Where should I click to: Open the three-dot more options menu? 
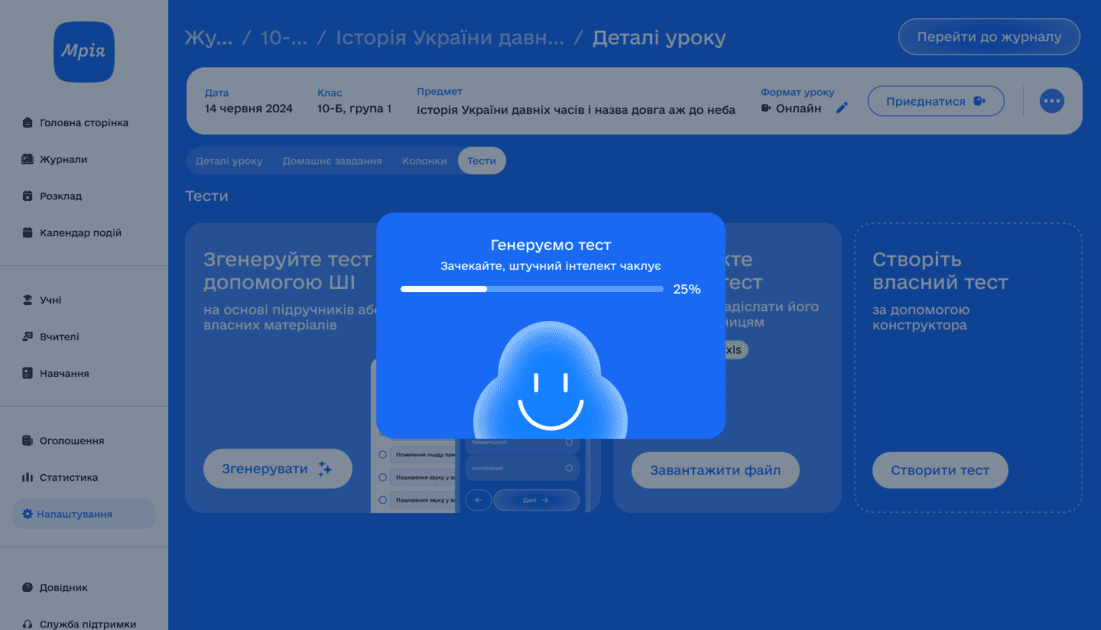pyautogui.click(x=1051, y=101)
